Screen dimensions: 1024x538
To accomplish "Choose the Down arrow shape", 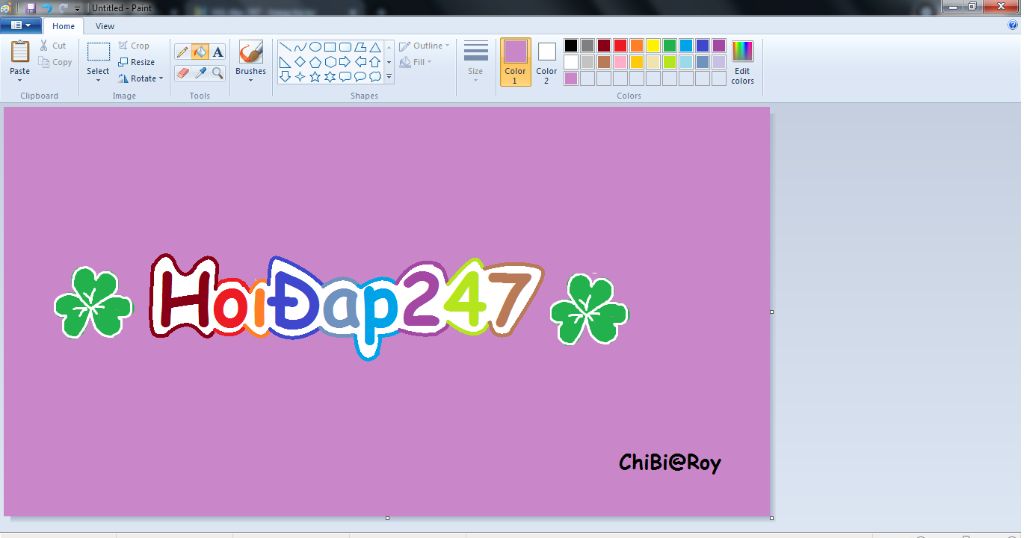I will click(x=285, y=76).
